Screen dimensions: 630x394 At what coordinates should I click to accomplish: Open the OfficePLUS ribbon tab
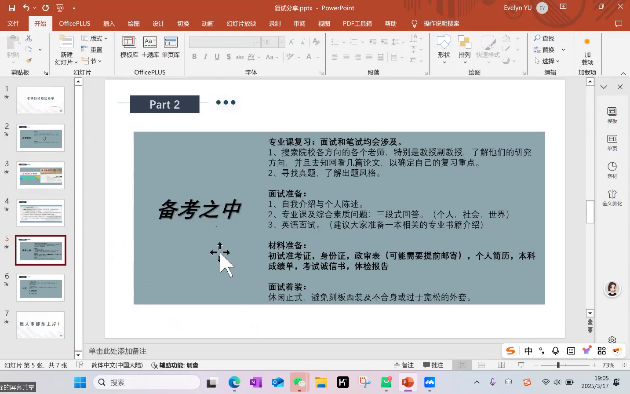[74, 24]
